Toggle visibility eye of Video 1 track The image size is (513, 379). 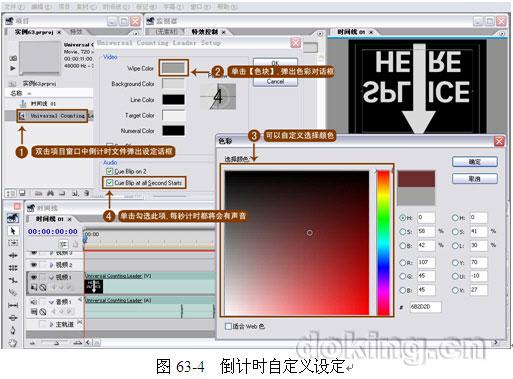click(x=34, y=277)
